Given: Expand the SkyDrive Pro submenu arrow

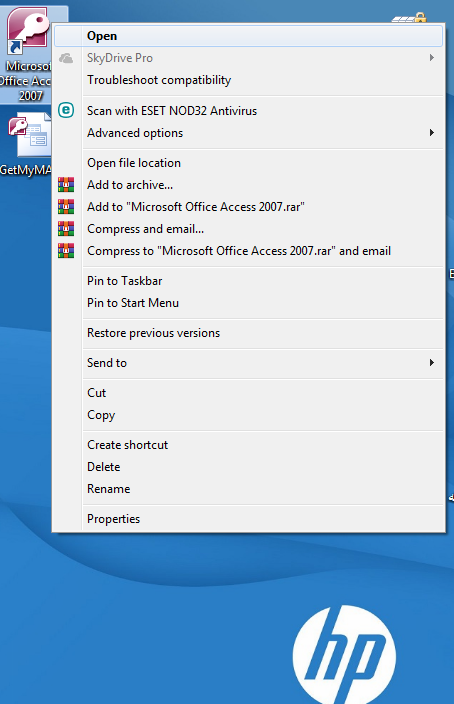Looking at the screenshot, I should click(x=432, y=58).
